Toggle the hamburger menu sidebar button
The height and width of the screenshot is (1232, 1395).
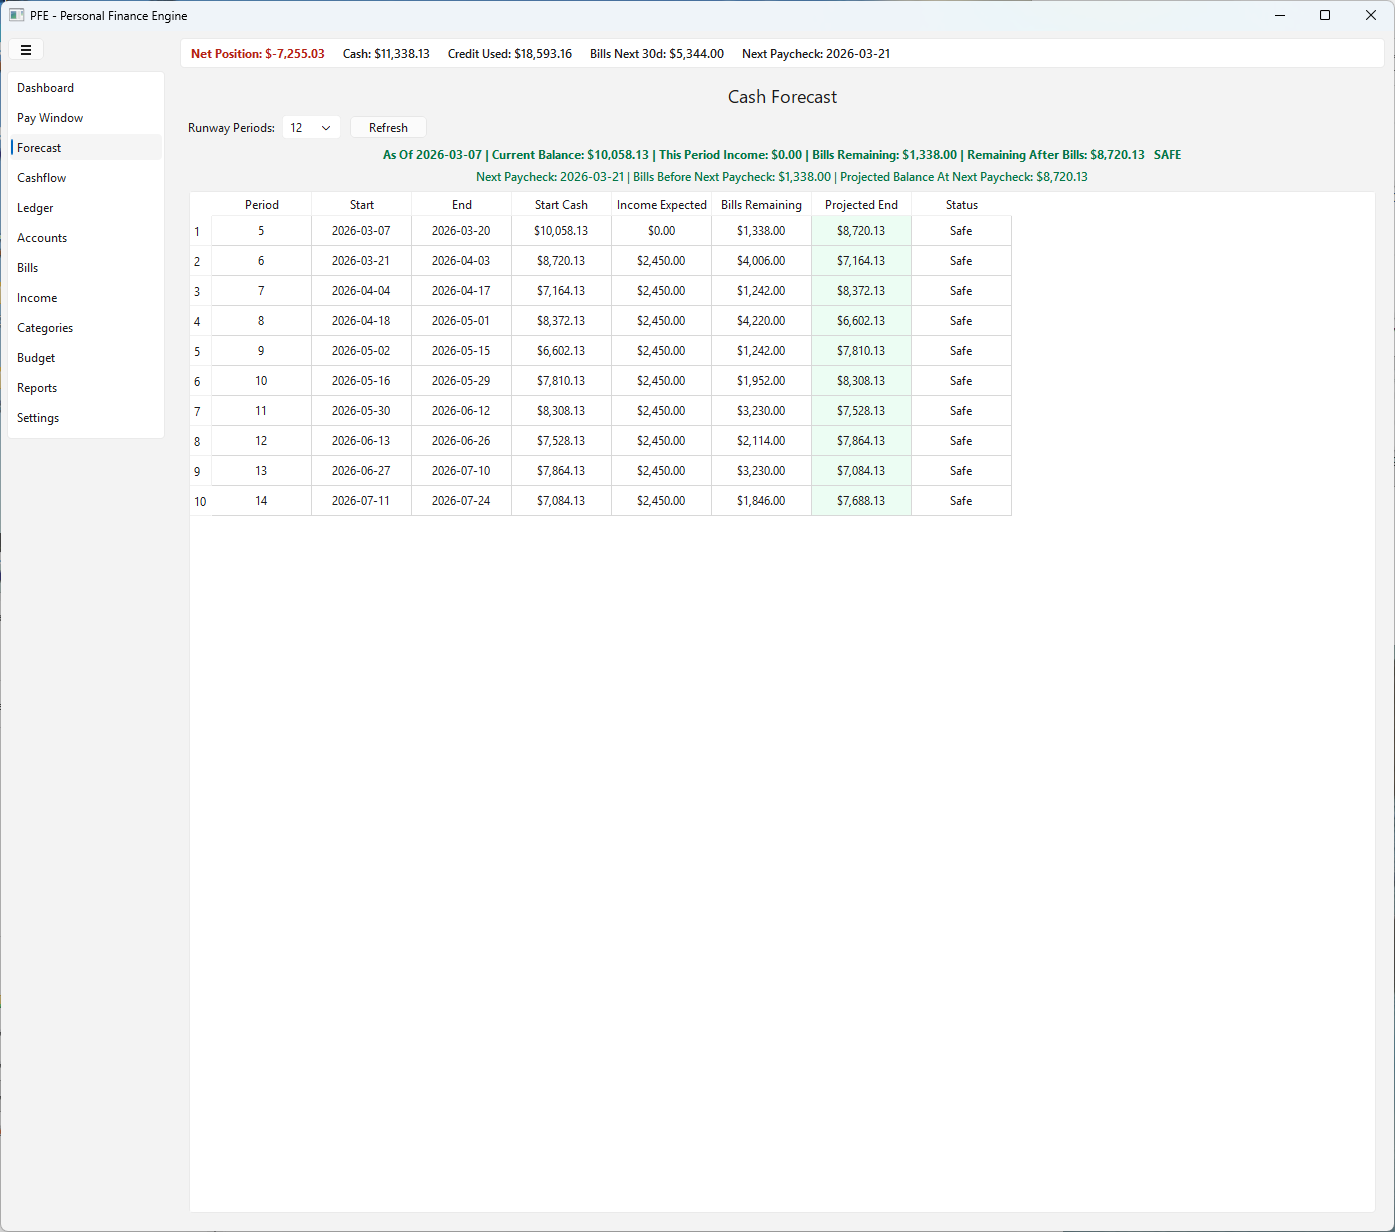[26, 50]
